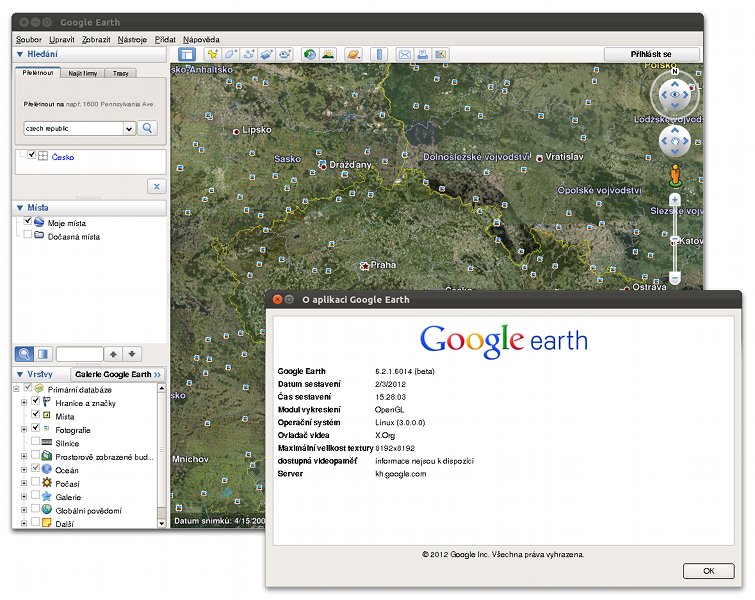Screen dimensions: 755x600
Task: Switch to the Najít firmy tab
Action: 82,73
